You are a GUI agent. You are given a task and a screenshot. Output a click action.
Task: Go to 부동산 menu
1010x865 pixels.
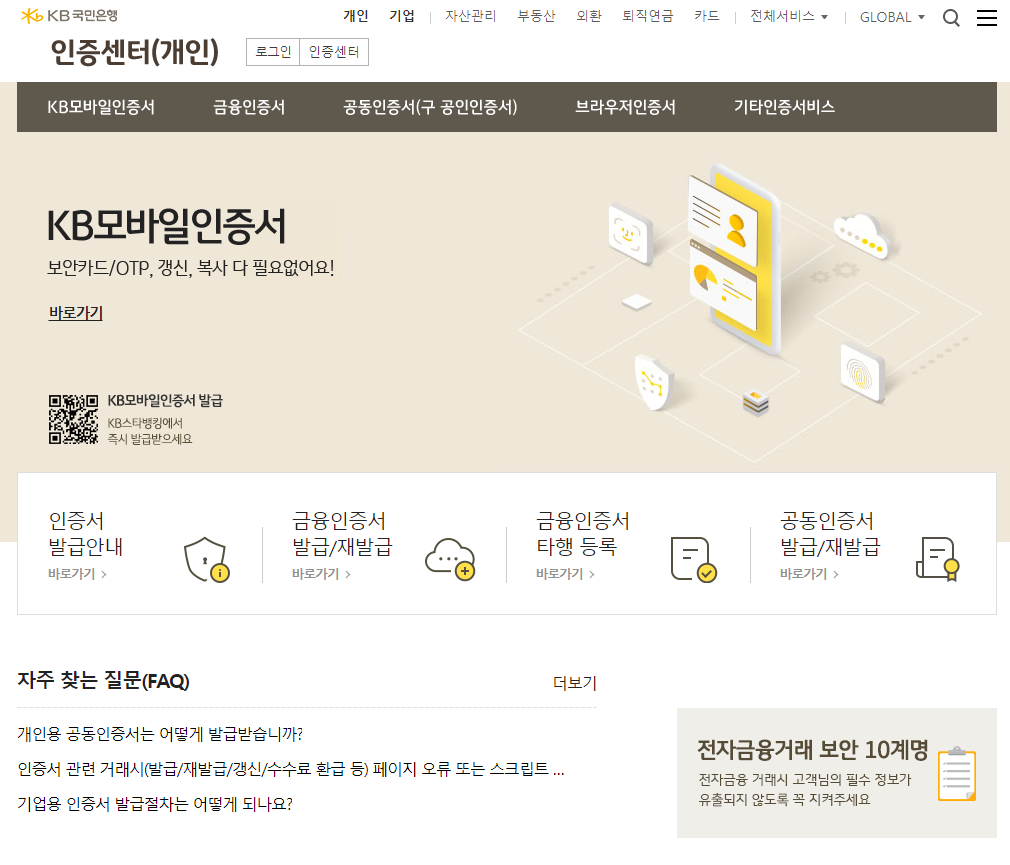coord(537,16)
